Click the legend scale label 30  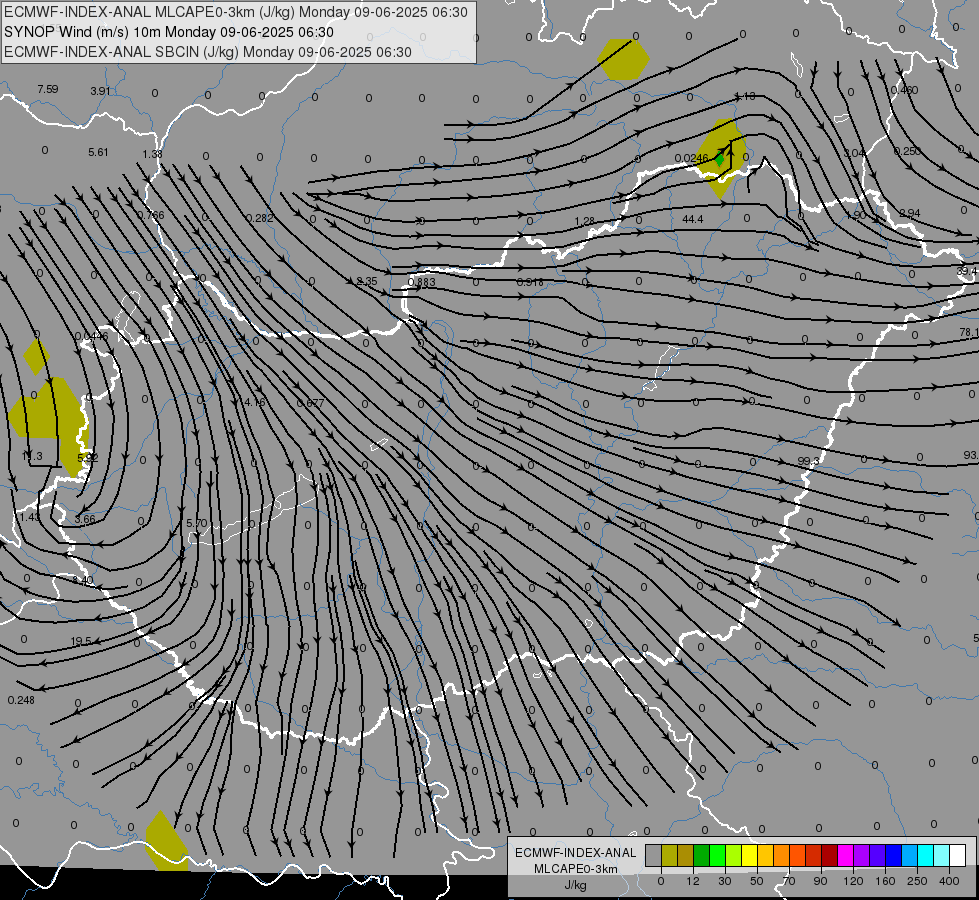pyautogui.click(x=724, y=881)
